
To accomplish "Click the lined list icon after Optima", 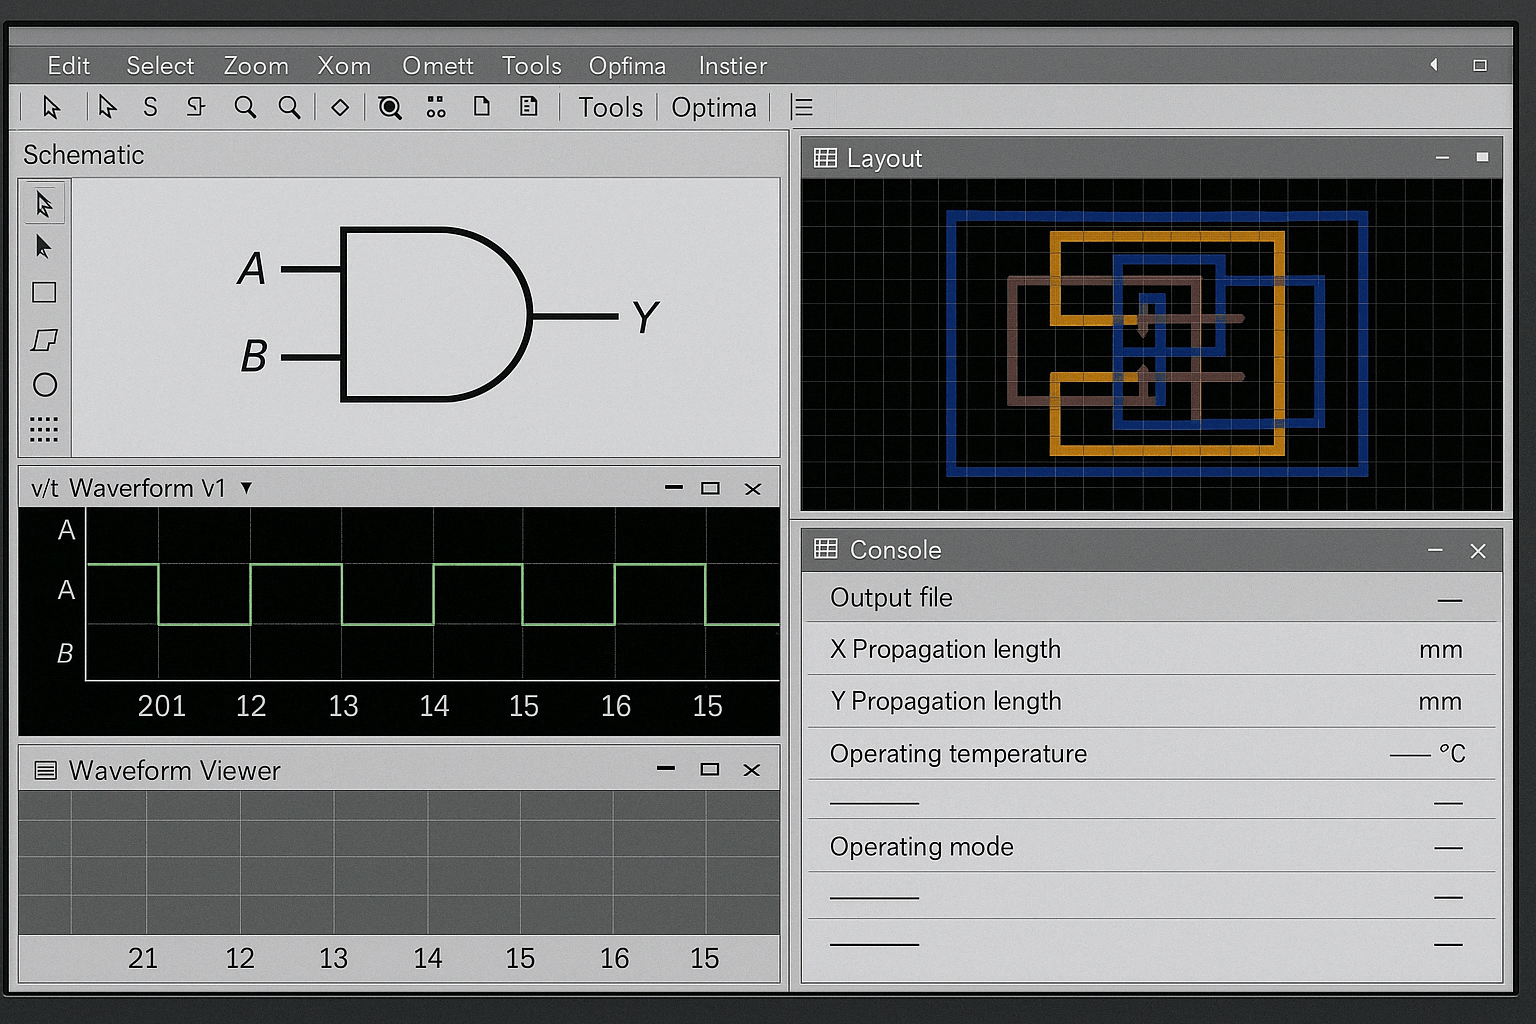I will point(802,107).
